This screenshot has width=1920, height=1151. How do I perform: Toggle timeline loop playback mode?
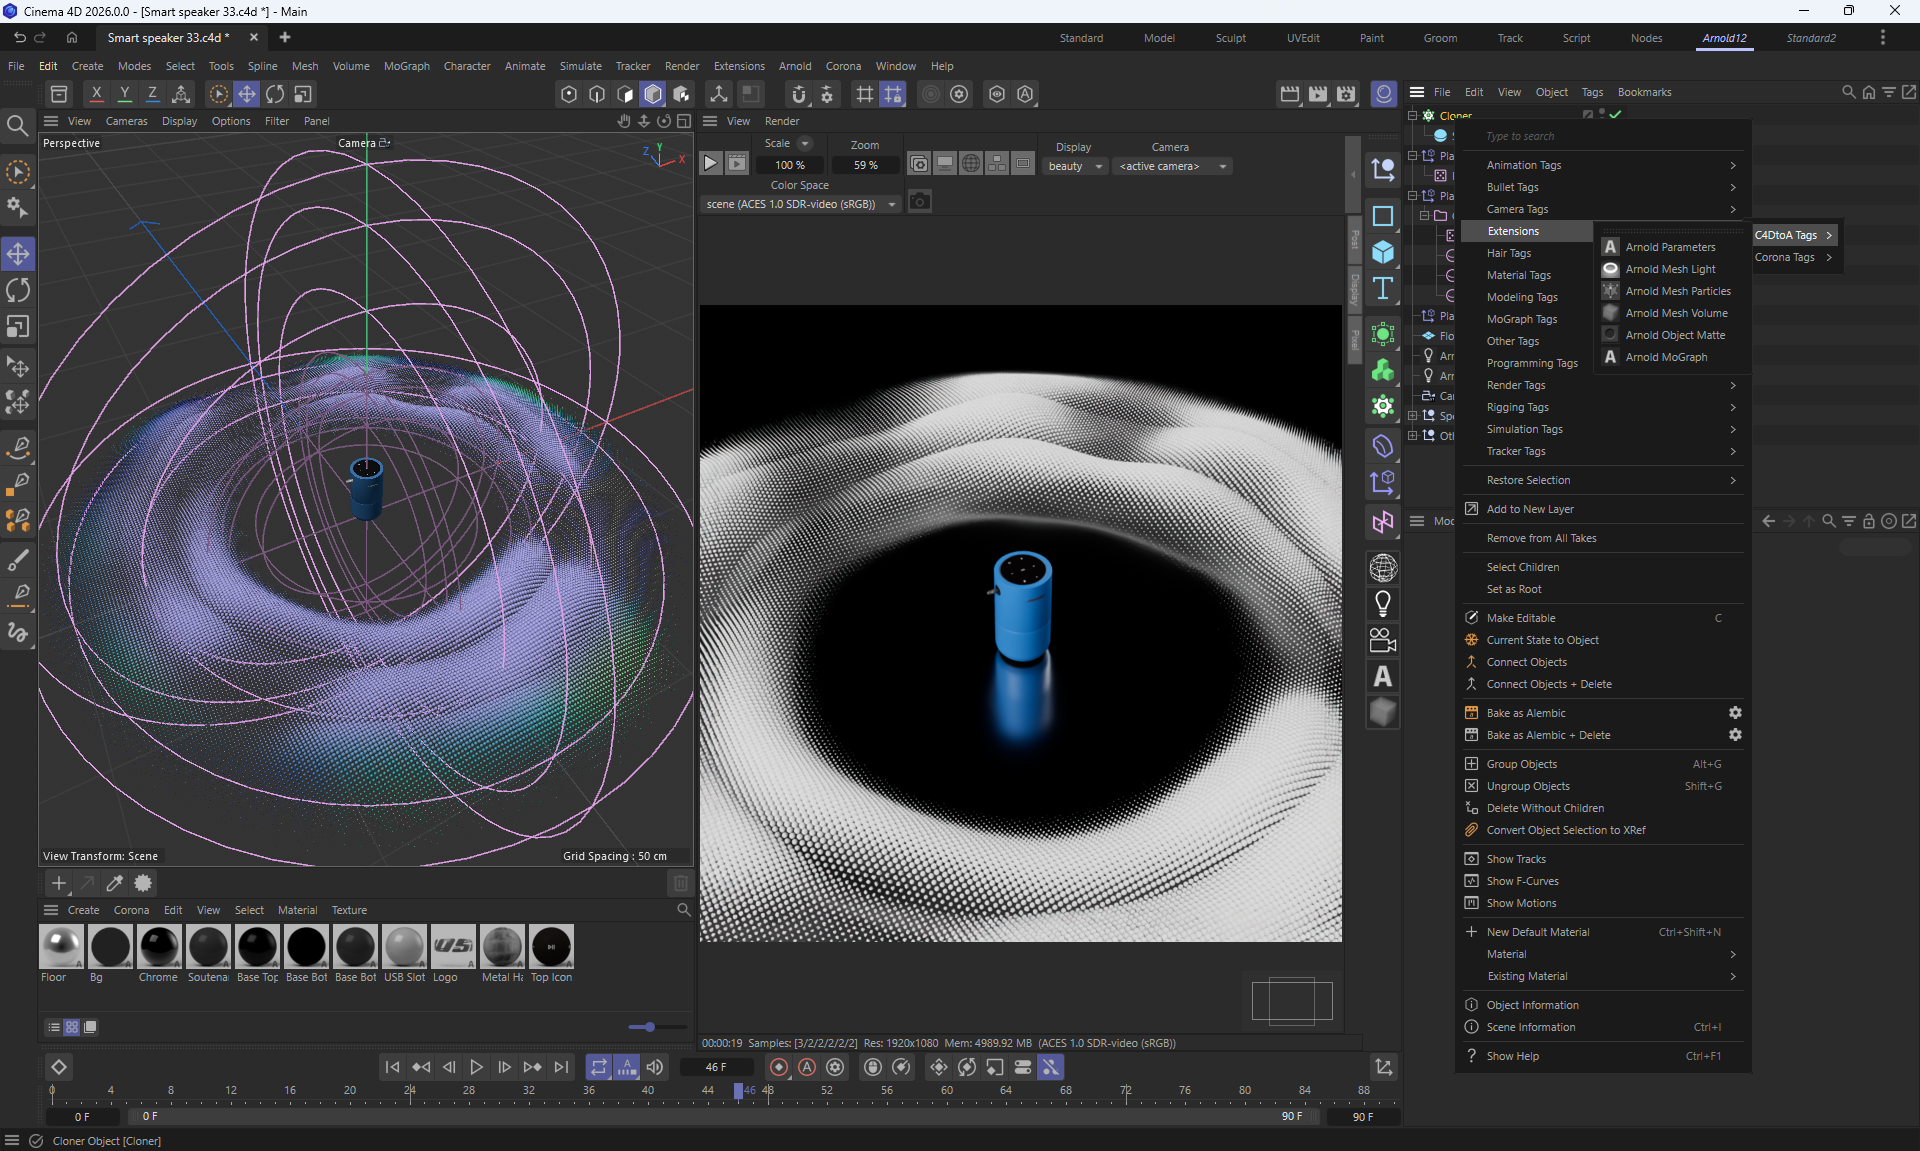click(598, 1067)
